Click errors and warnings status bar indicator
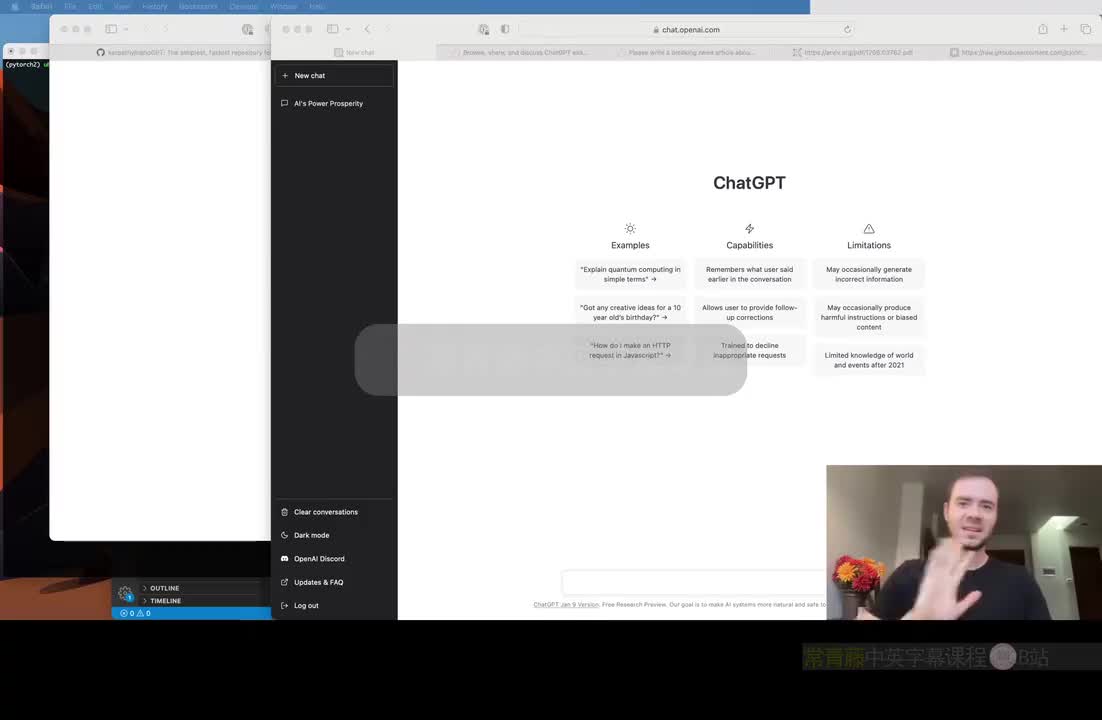 (x=135, y=613)
